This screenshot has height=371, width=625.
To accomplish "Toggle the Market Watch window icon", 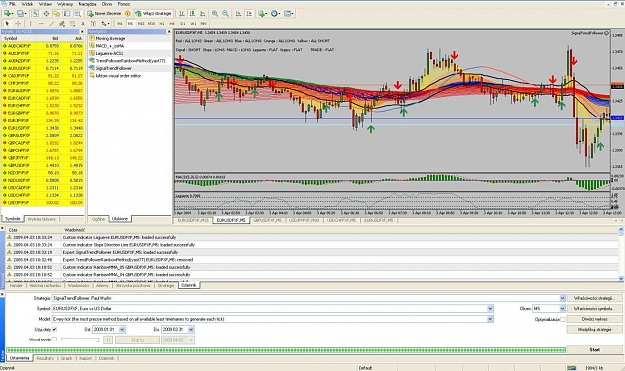I will click(x=35, y=14).
